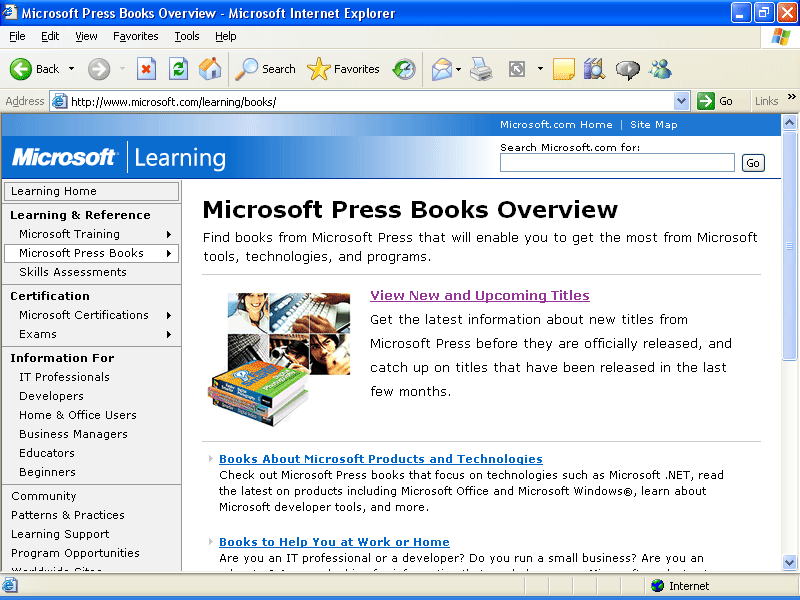This screenshot has height=600, width=800.
Task: Click the yellow note toolbar icon
Action: (564, 69)
